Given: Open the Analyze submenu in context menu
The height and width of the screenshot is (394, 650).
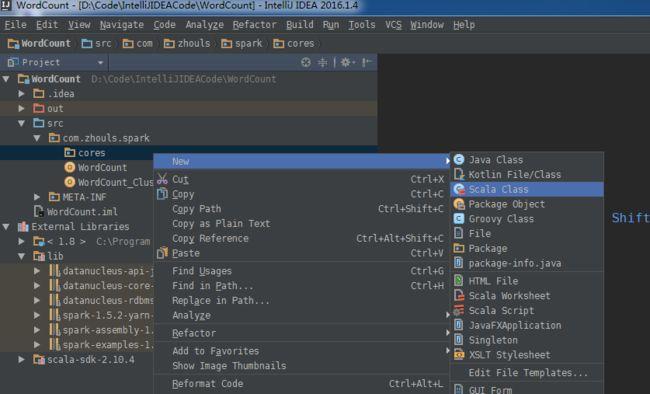Looking at the screenshot, I should point(302,315).
